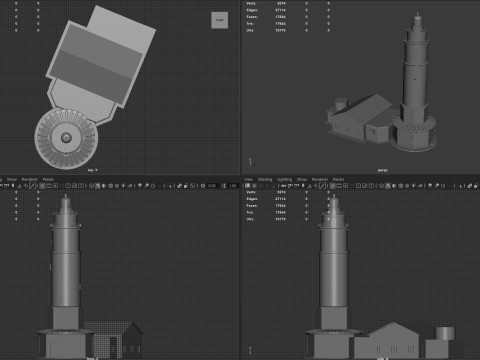Screen dimensions: 480x360
Task: Click exposure value field showing 0.00
Action: 212,186
